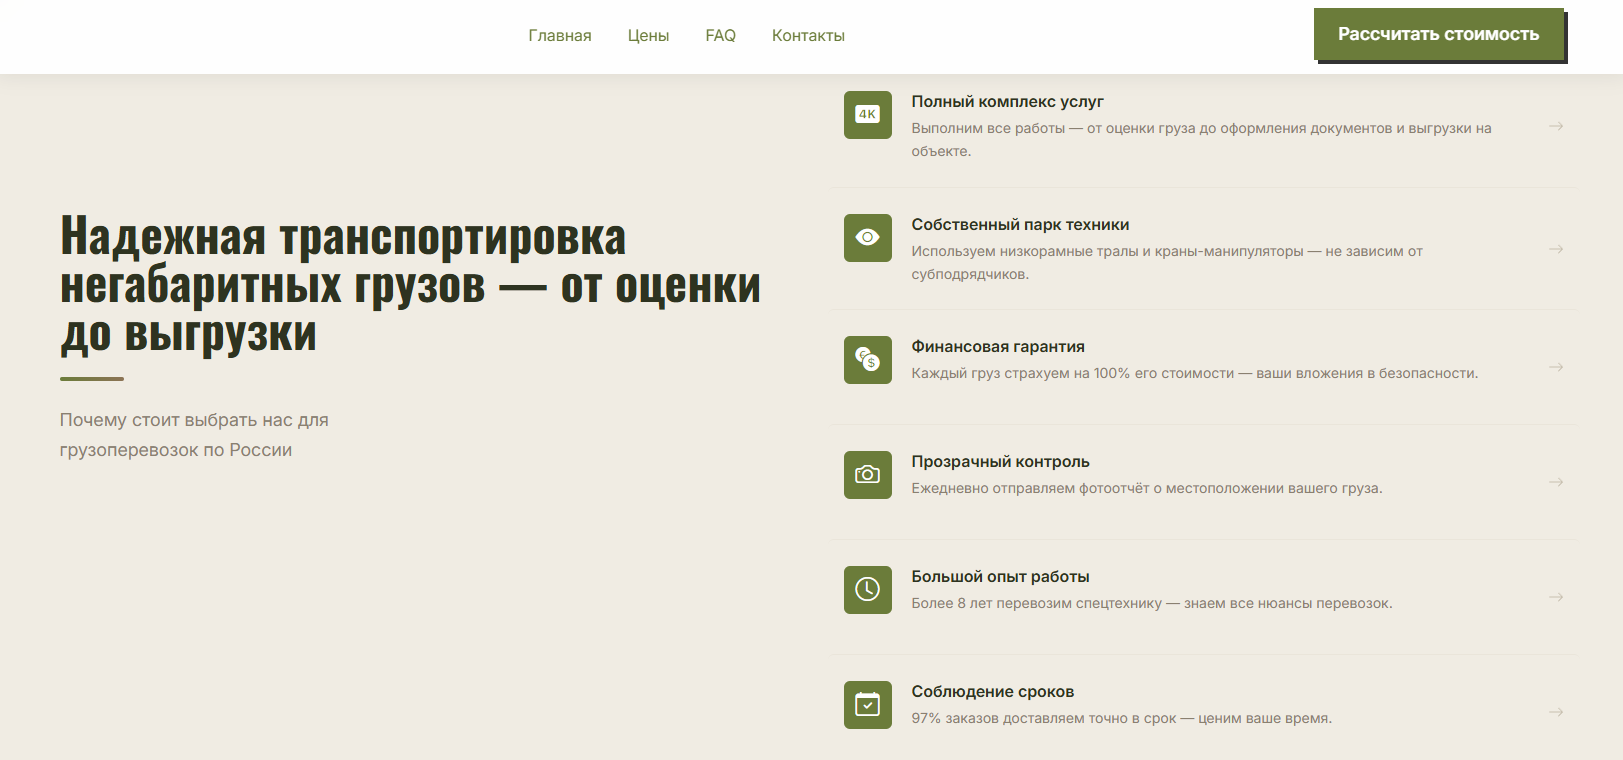Click the 4K icon beside Полный комплекс услуг
Viewport: 1623px width, 760px height.
[867, 115]
